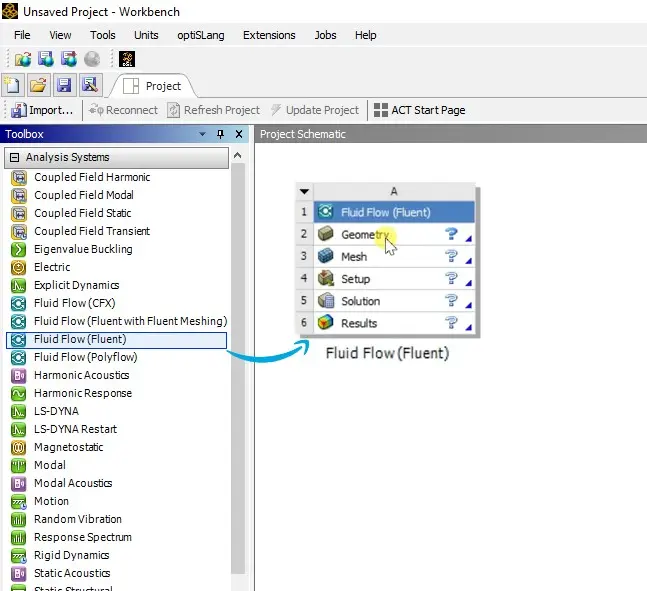Click the Magnetostatic system icon
The image size is (647, 591).
coord(19,447)
